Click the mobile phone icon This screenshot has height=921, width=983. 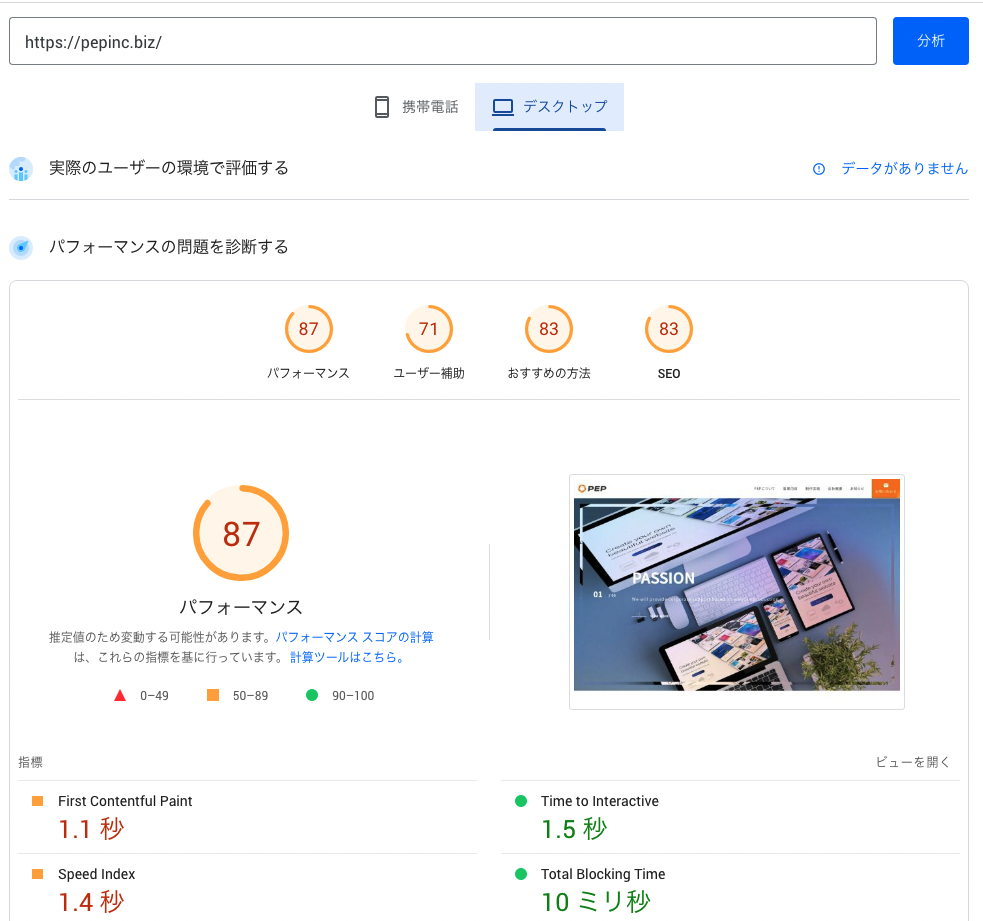click(382, 107)
